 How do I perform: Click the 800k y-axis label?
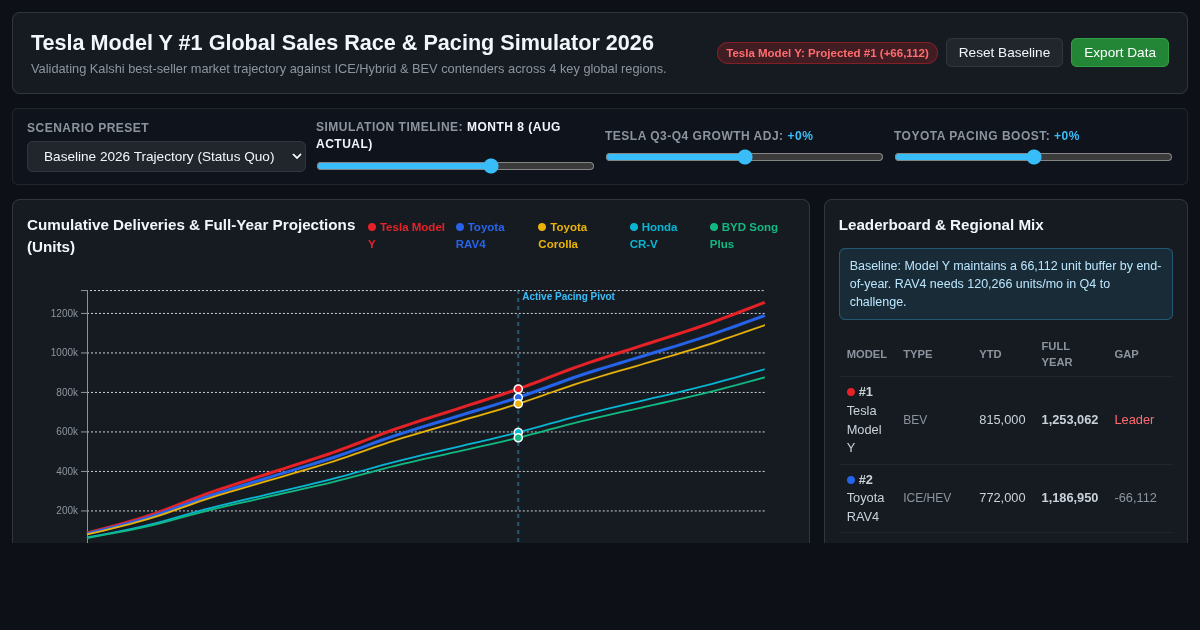[67, 393]
